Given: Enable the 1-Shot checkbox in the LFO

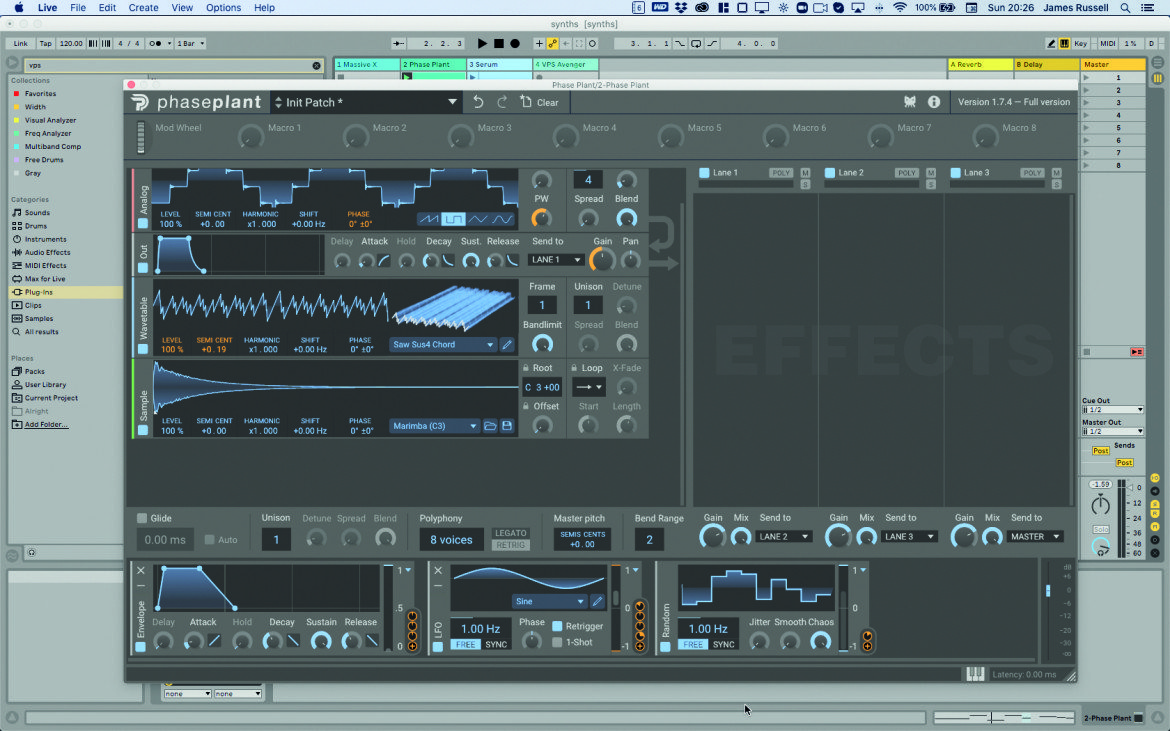Looking at the screenshot, I should coord(557,642).
